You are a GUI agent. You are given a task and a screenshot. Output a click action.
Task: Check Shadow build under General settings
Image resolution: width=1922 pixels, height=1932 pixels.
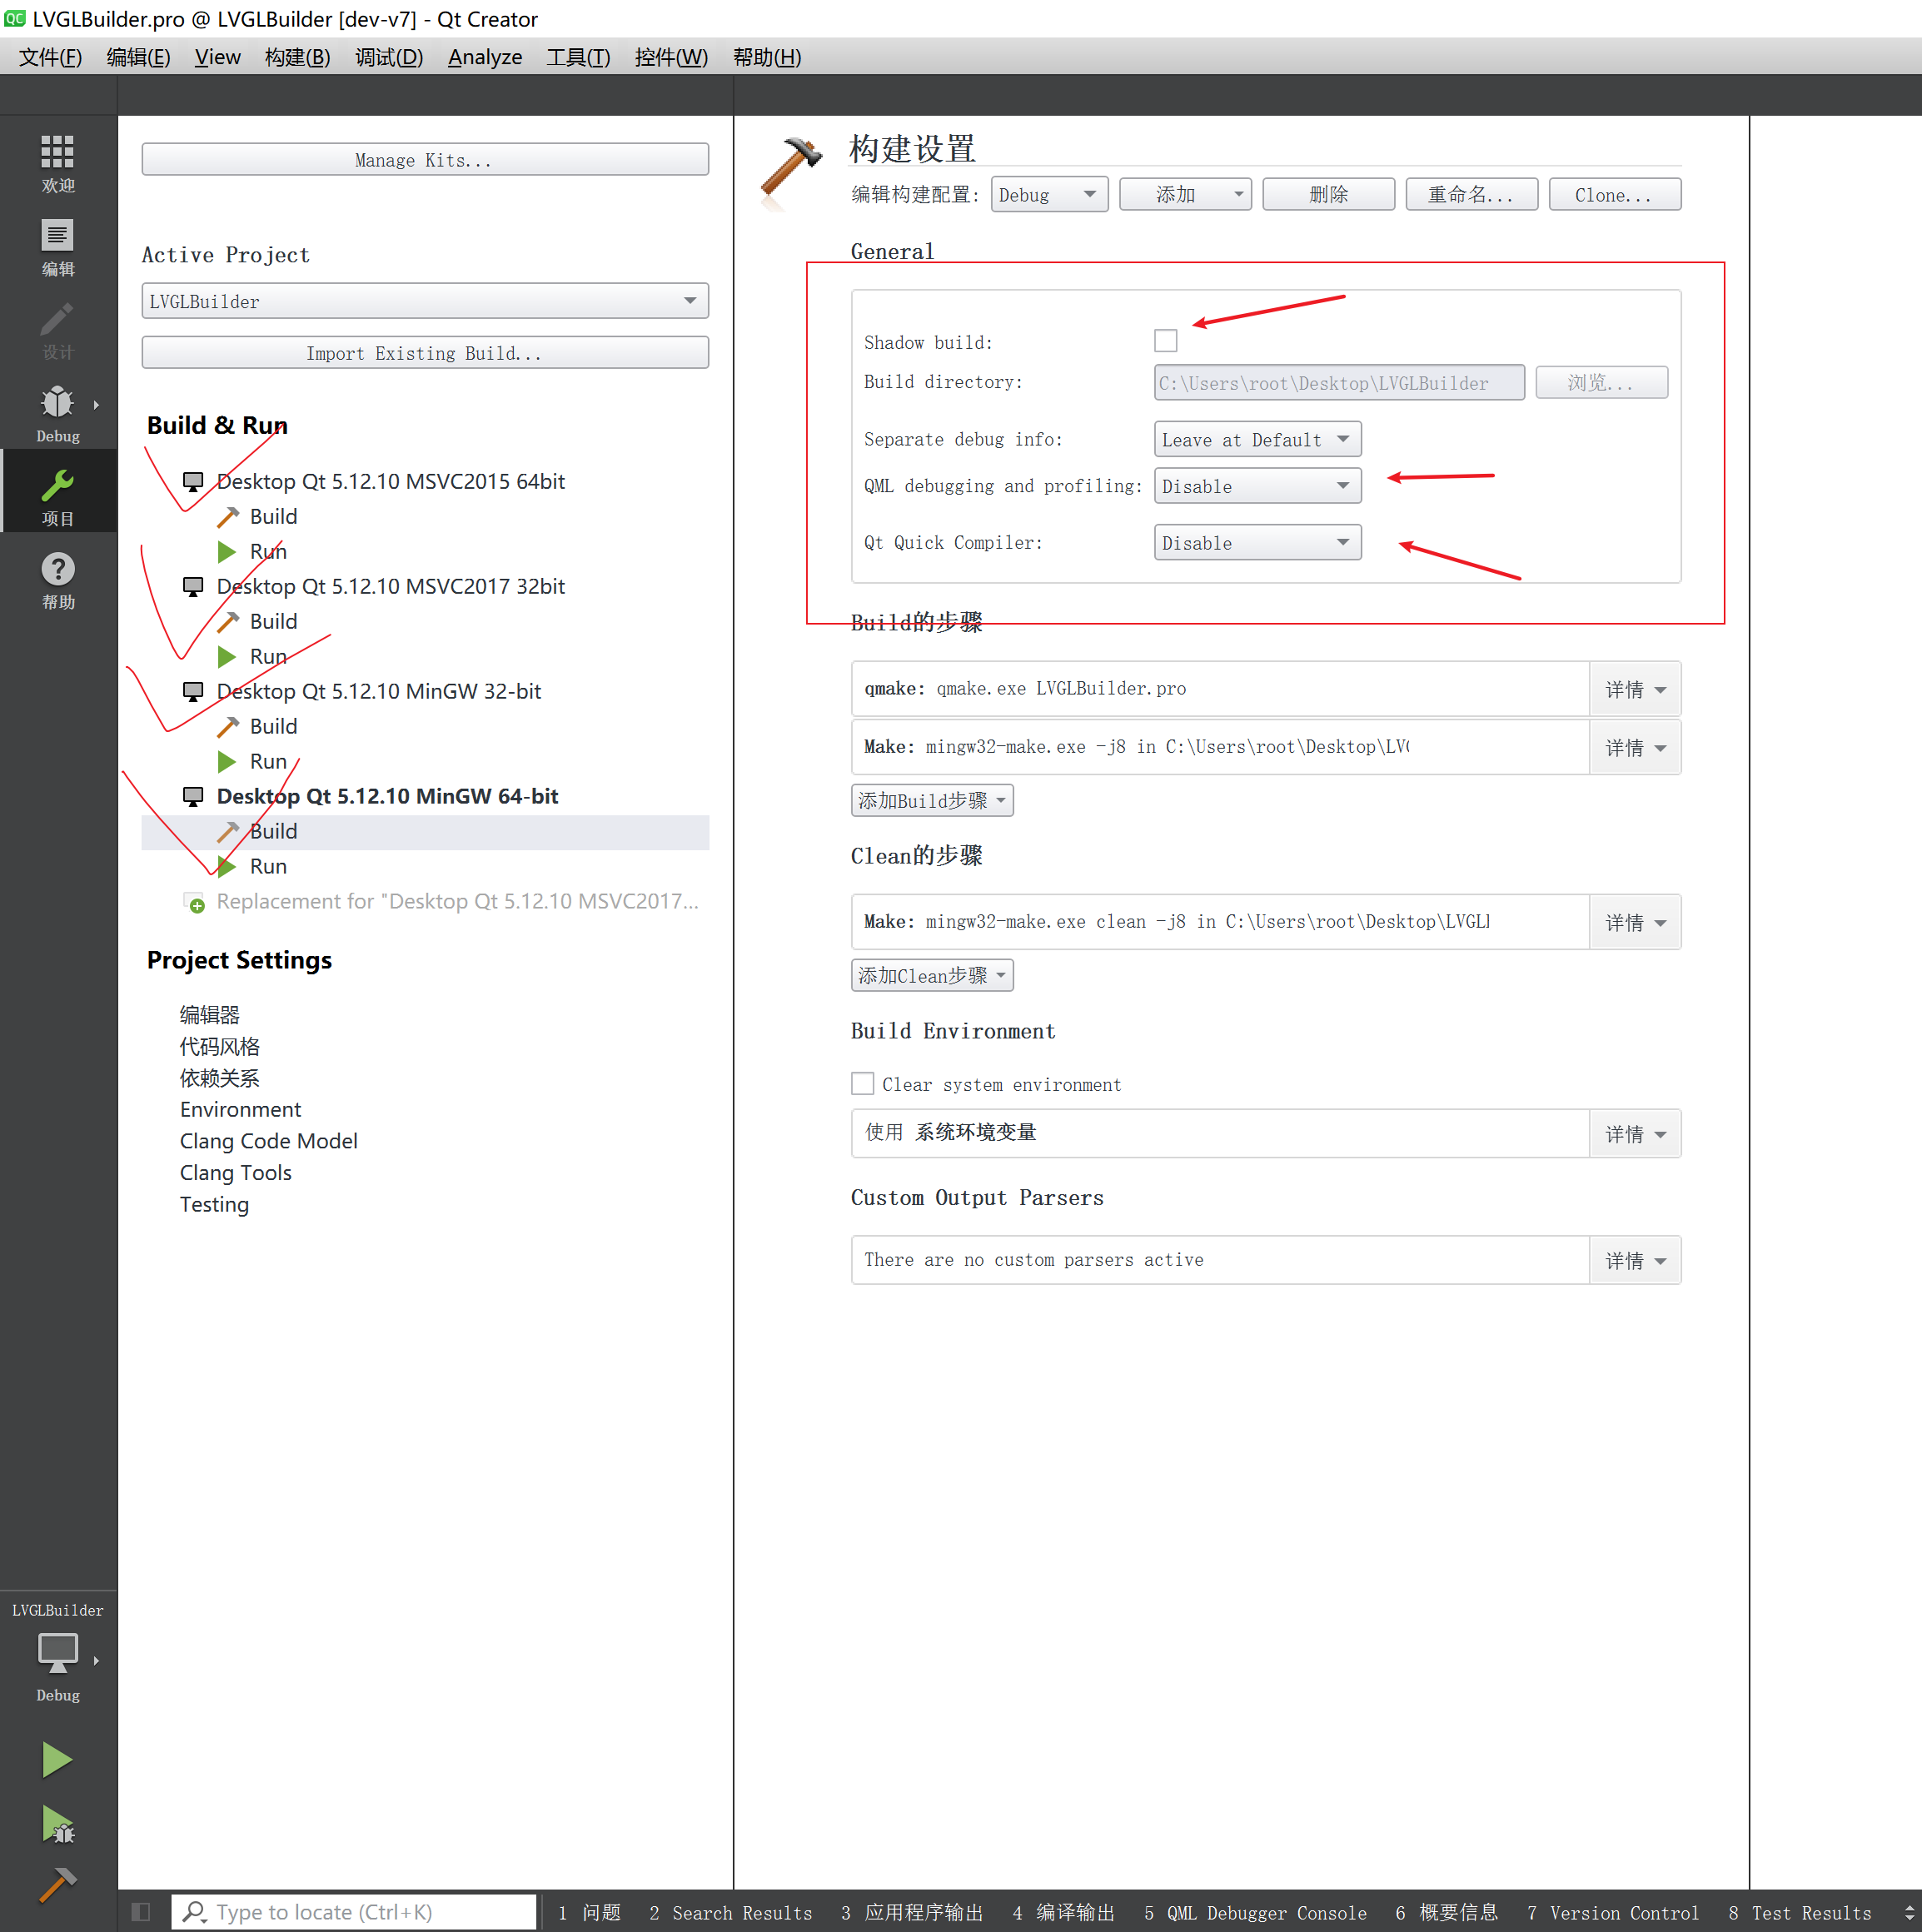tap(1165, 340)
